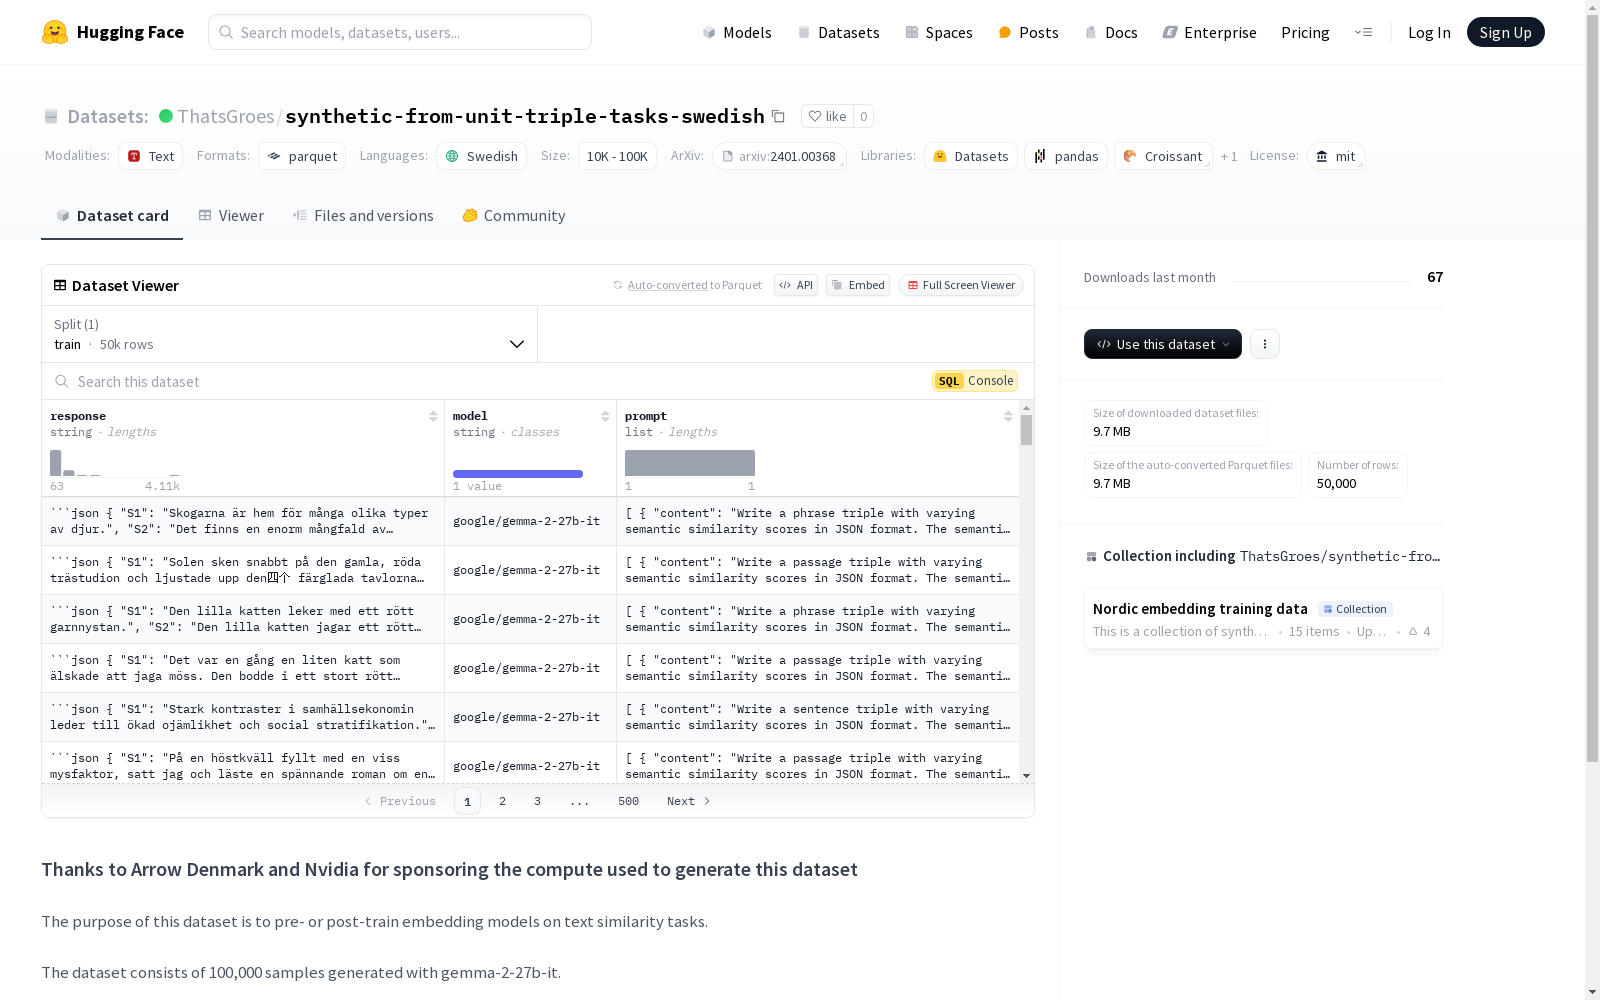
Task: Select the 10K - 100K size tag
Action: pos(617,156)
